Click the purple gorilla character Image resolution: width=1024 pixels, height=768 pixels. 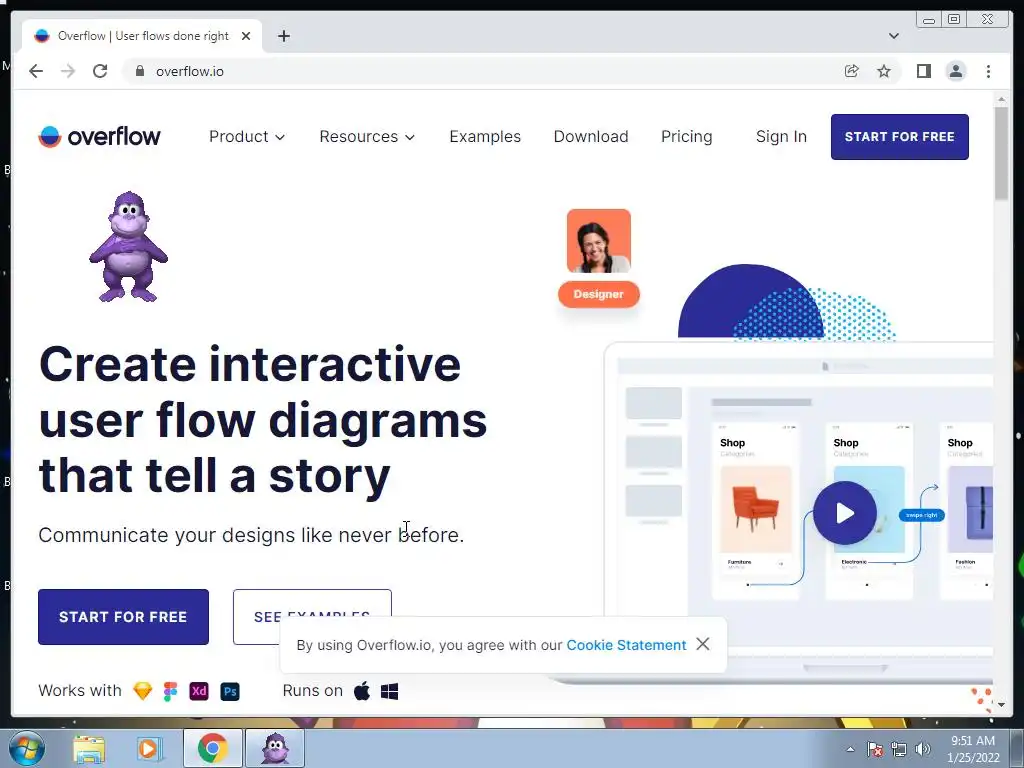pos(129,247)
